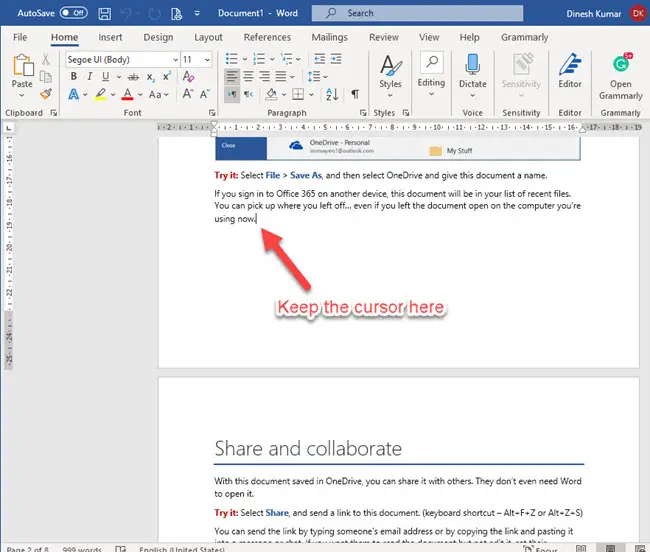Click the Undo arrow icon
The width and height of the screenshot is (650, 552).
pos(126,14)
